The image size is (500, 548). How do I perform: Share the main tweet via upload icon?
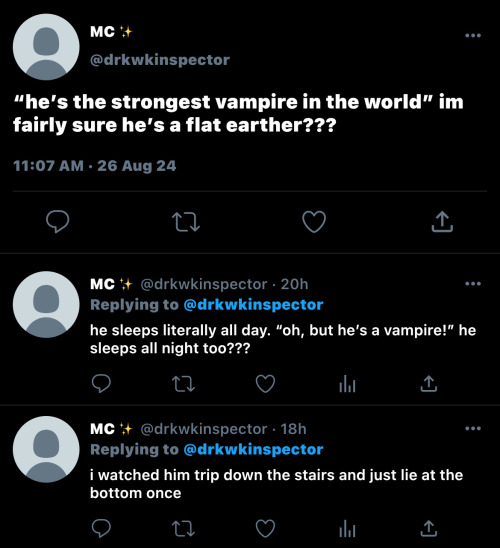(442, 222)
